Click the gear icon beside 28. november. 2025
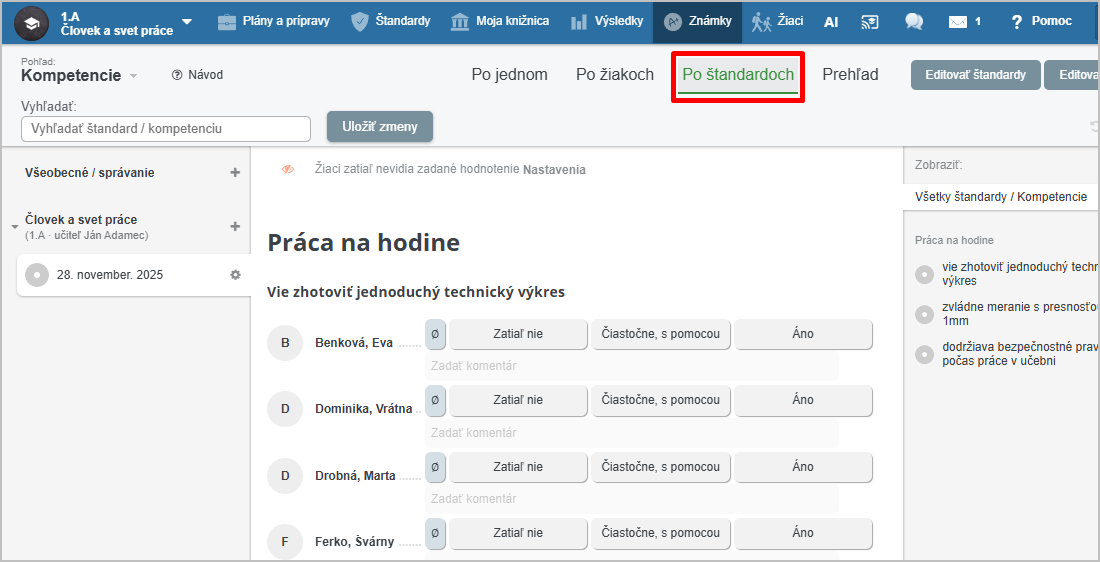The image size is (1100, 562). click(236, 275)
